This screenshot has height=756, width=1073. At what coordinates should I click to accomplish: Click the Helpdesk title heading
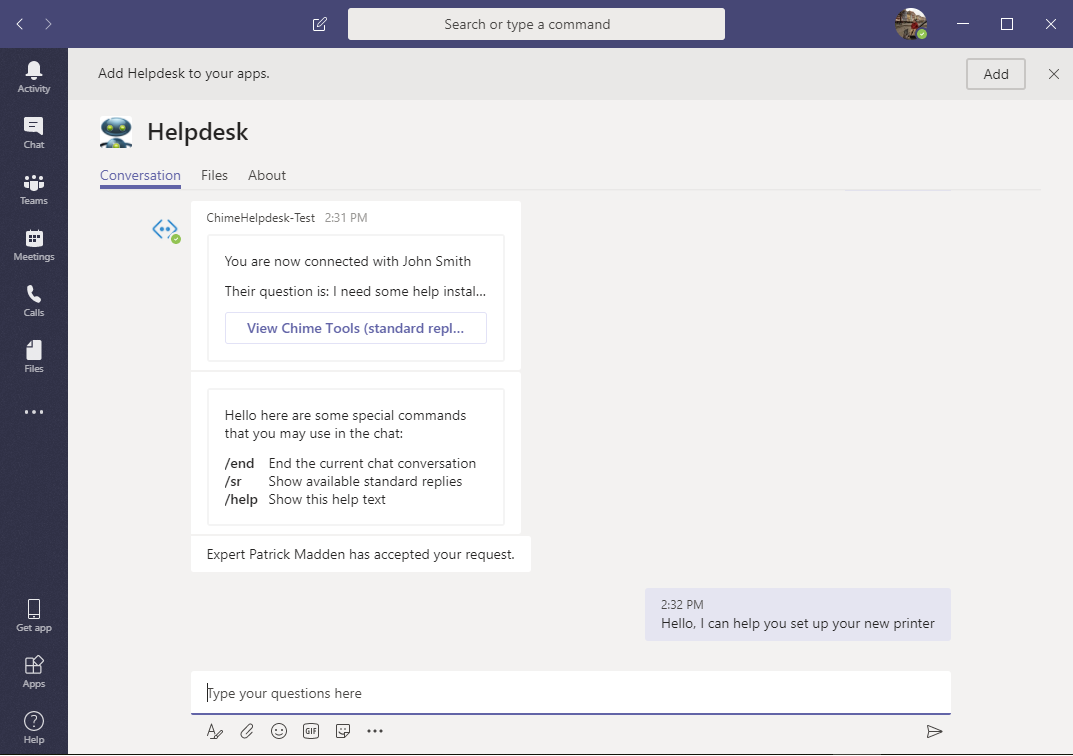tap(198, 132)
